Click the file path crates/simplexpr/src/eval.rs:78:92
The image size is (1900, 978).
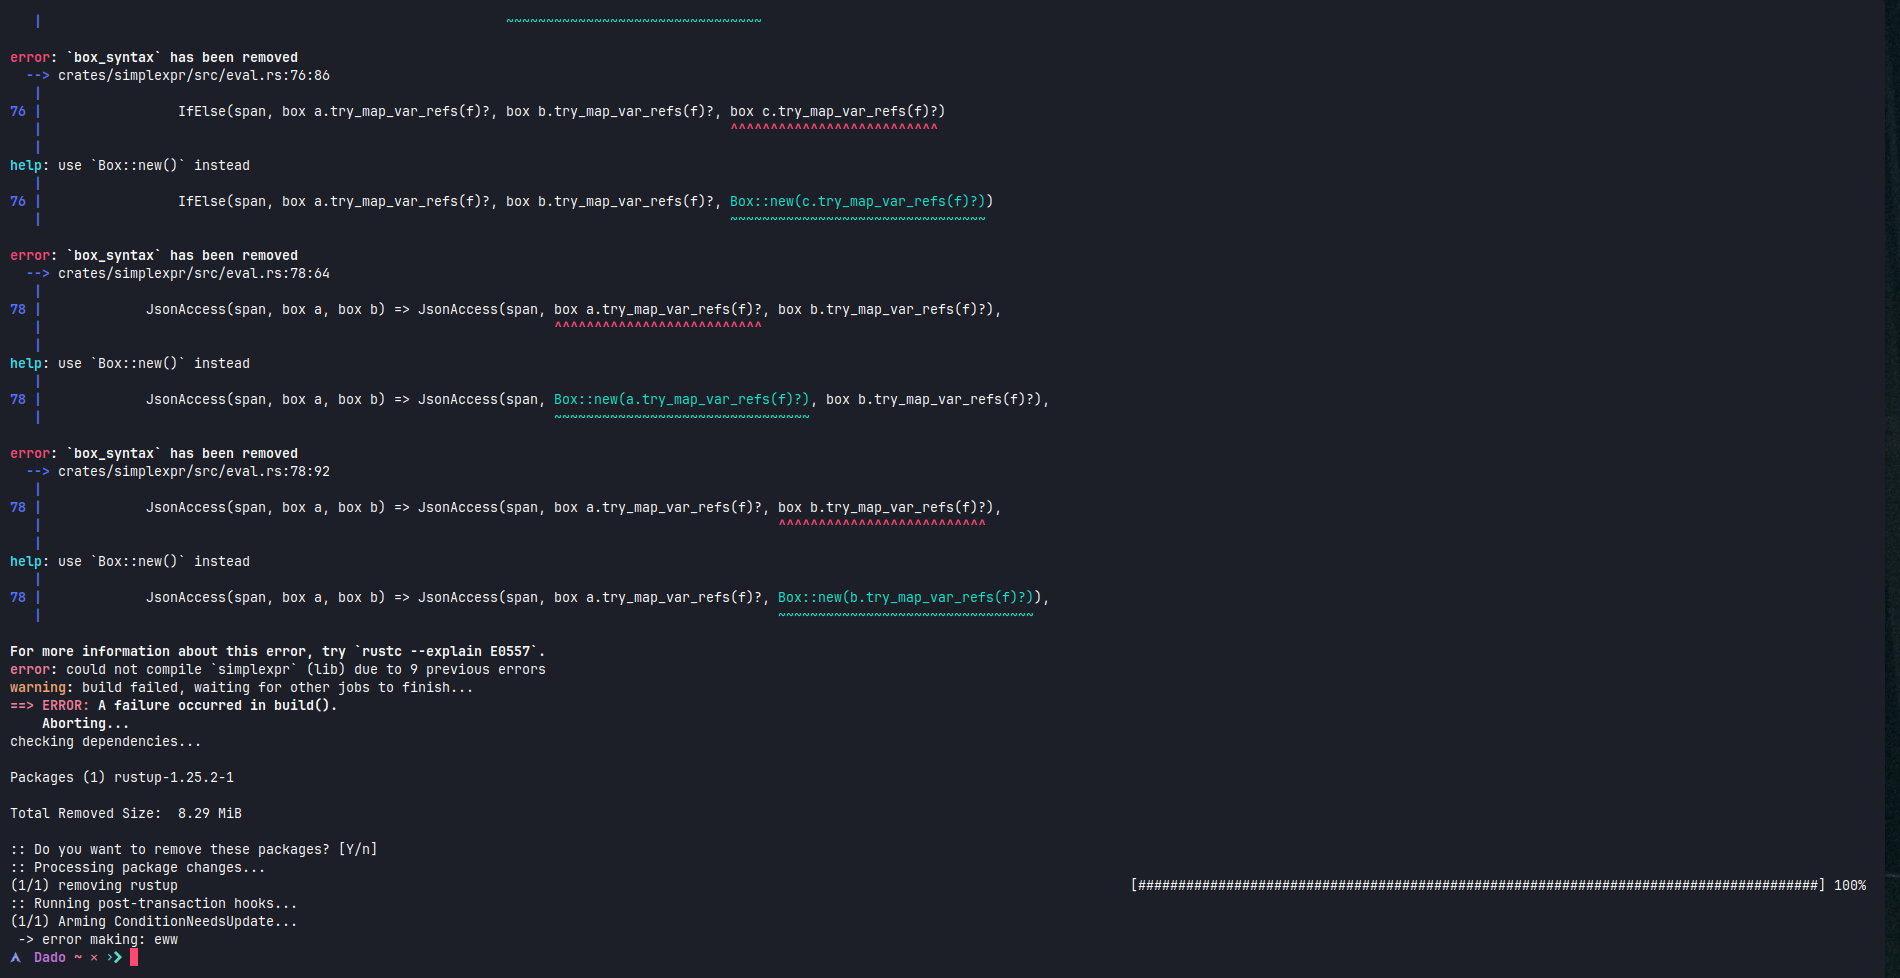click(193, 471)
